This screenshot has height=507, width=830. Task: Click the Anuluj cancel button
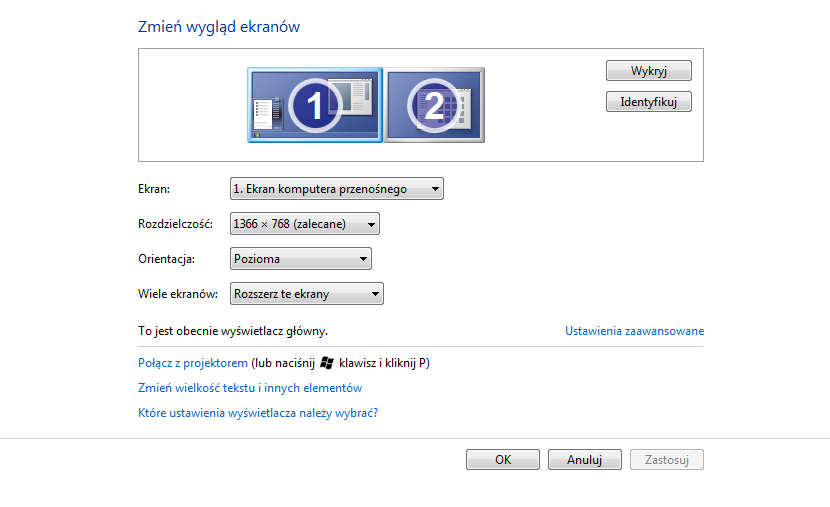[585, 459]
